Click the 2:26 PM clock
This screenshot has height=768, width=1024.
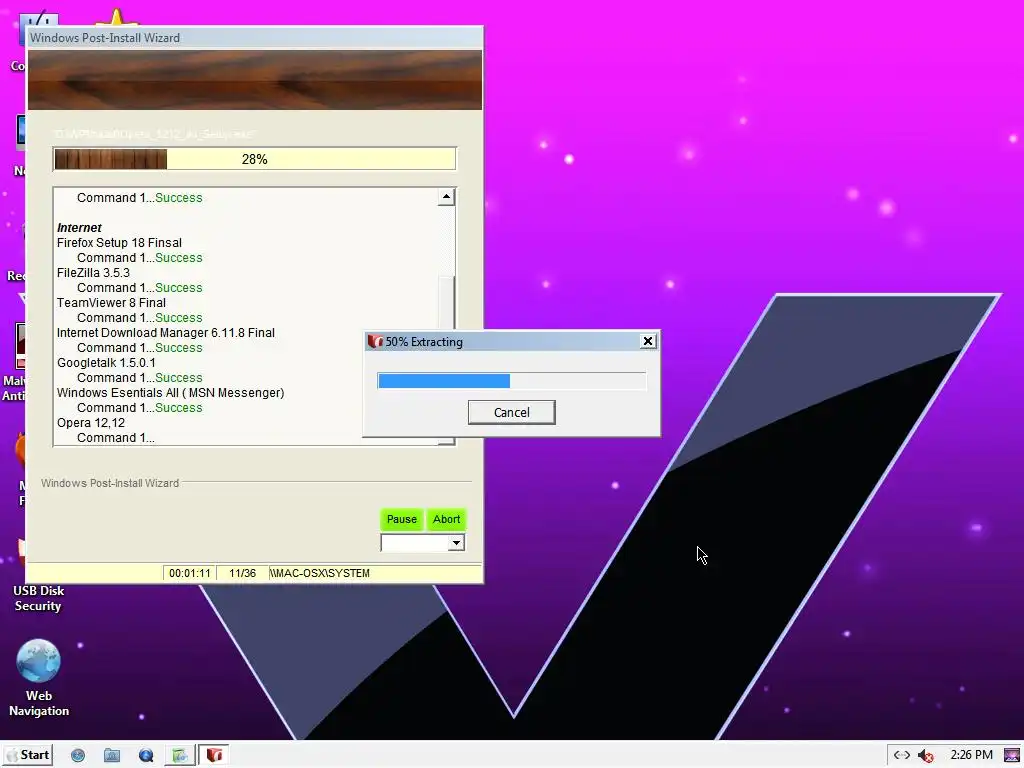(971, 755)
